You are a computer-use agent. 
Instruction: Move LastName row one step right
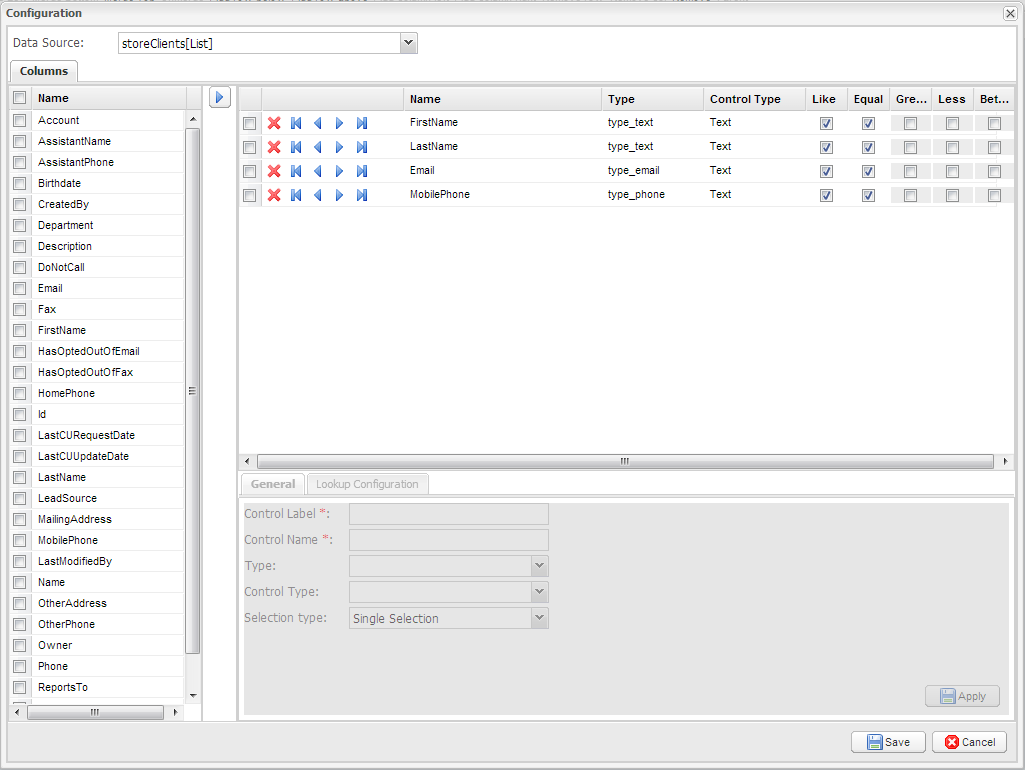(339, 147)
